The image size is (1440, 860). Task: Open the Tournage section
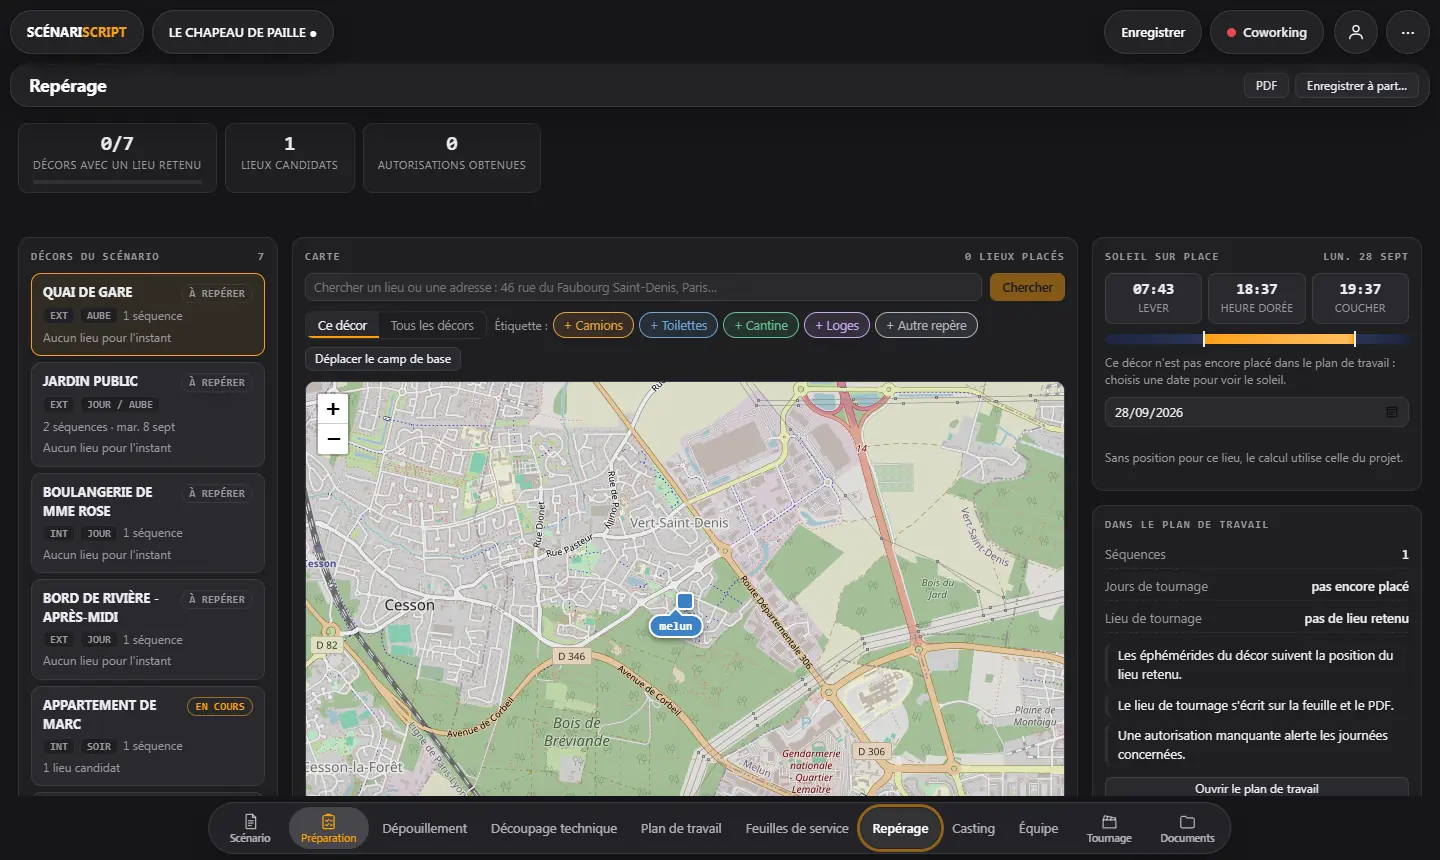[x=1109, y=828]
